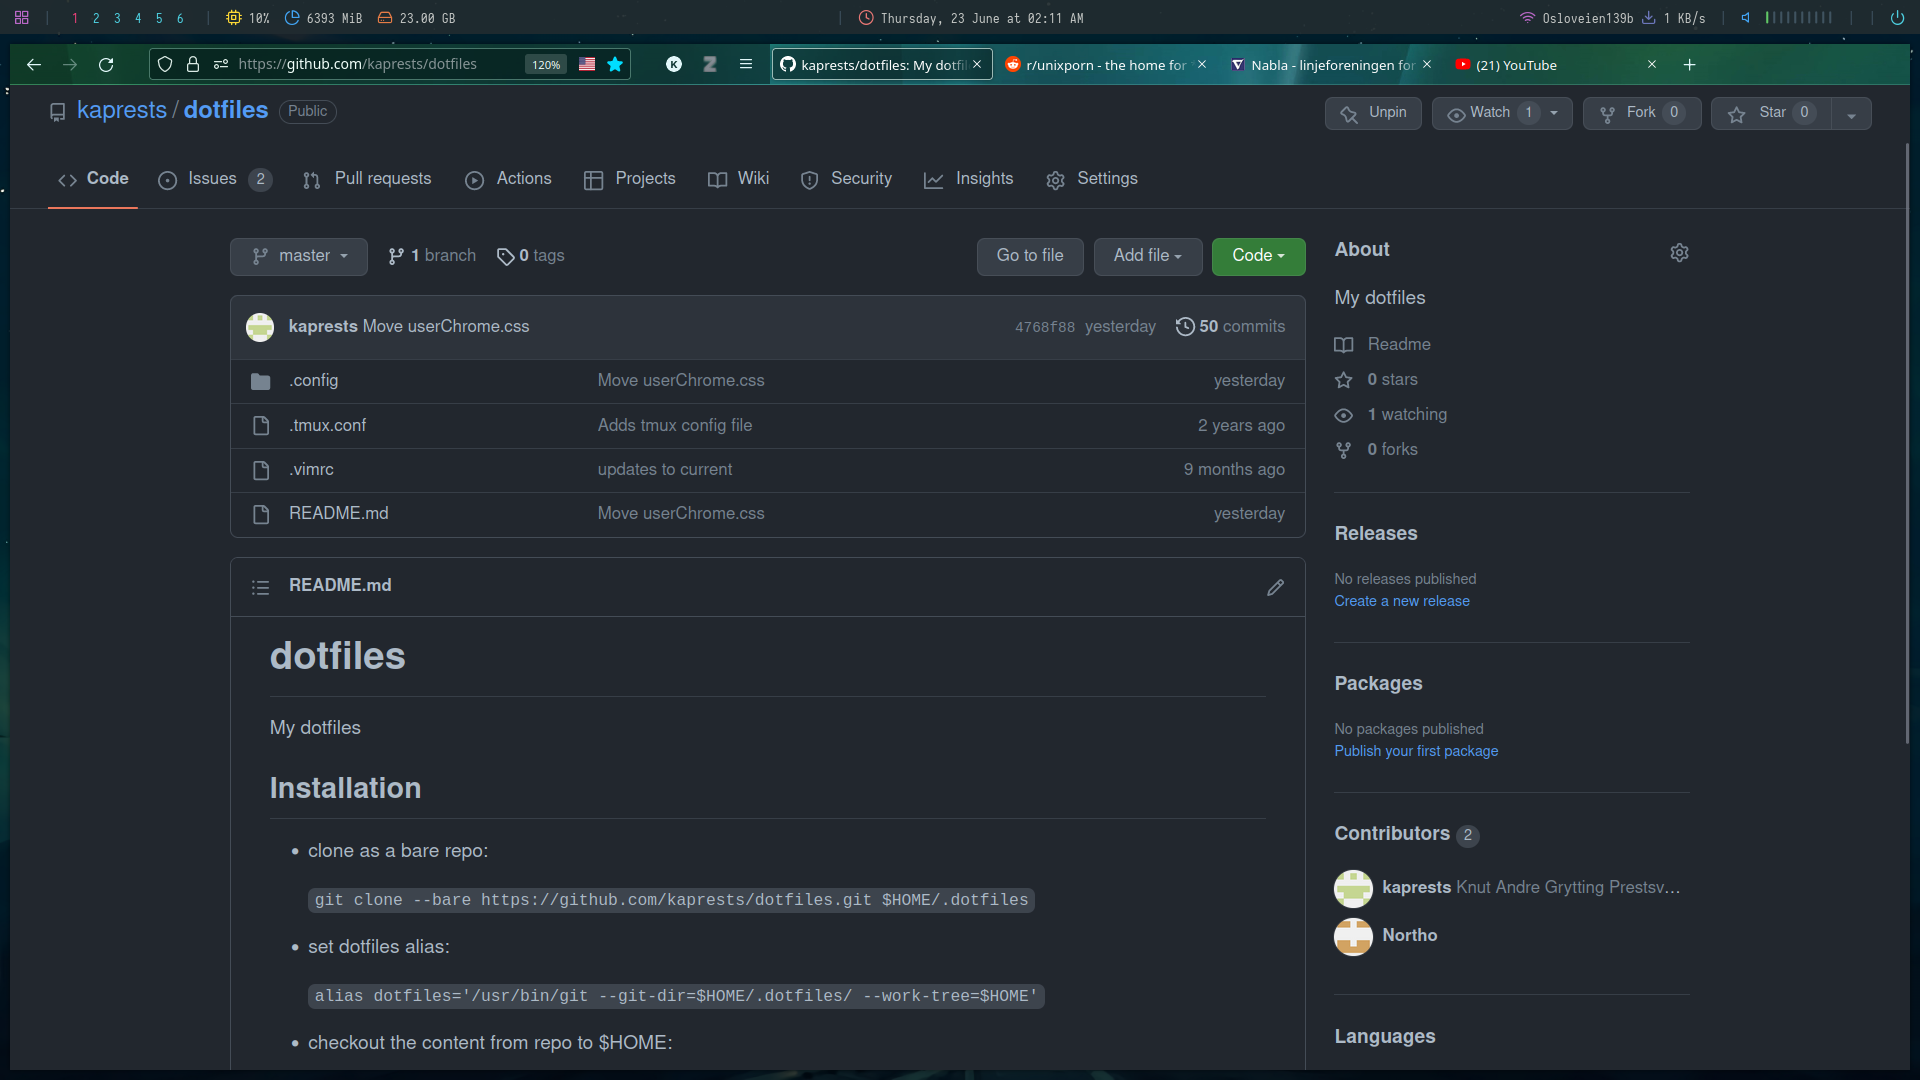View the 50 commits history
This screenshot has height=1080, width=1920.
click(x=1230, y=327)
